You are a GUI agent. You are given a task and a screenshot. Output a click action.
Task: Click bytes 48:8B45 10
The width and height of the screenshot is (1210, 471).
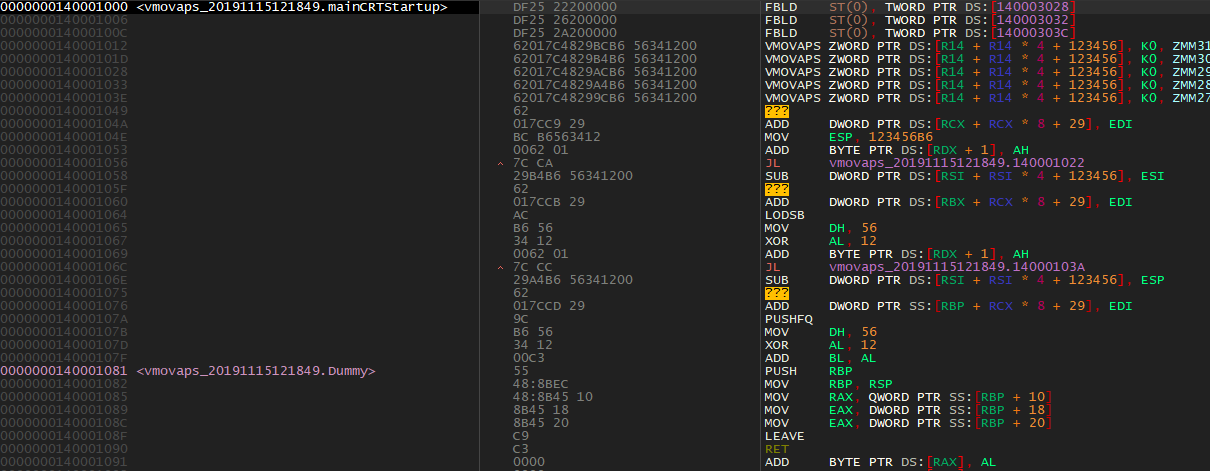coord(552,397)
